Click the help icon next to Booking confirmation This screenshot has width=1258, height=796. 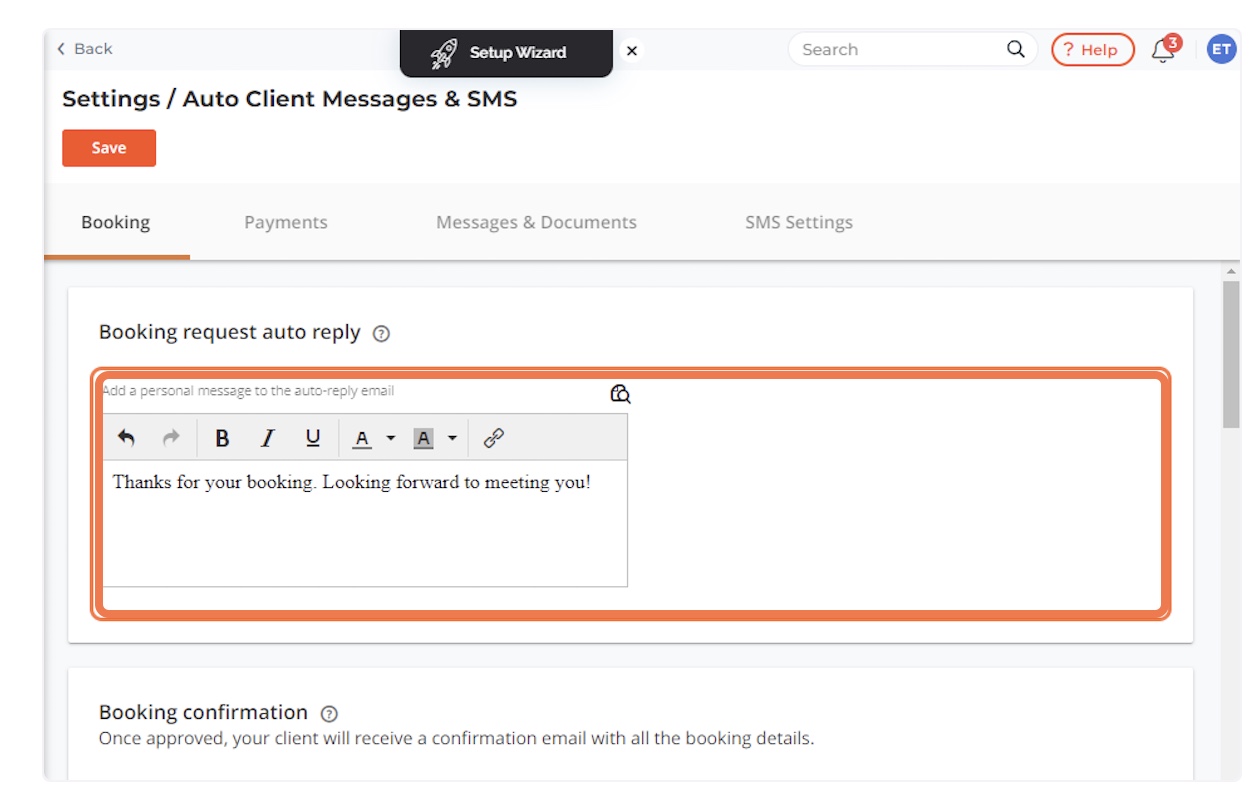click(x=329, y=712)
